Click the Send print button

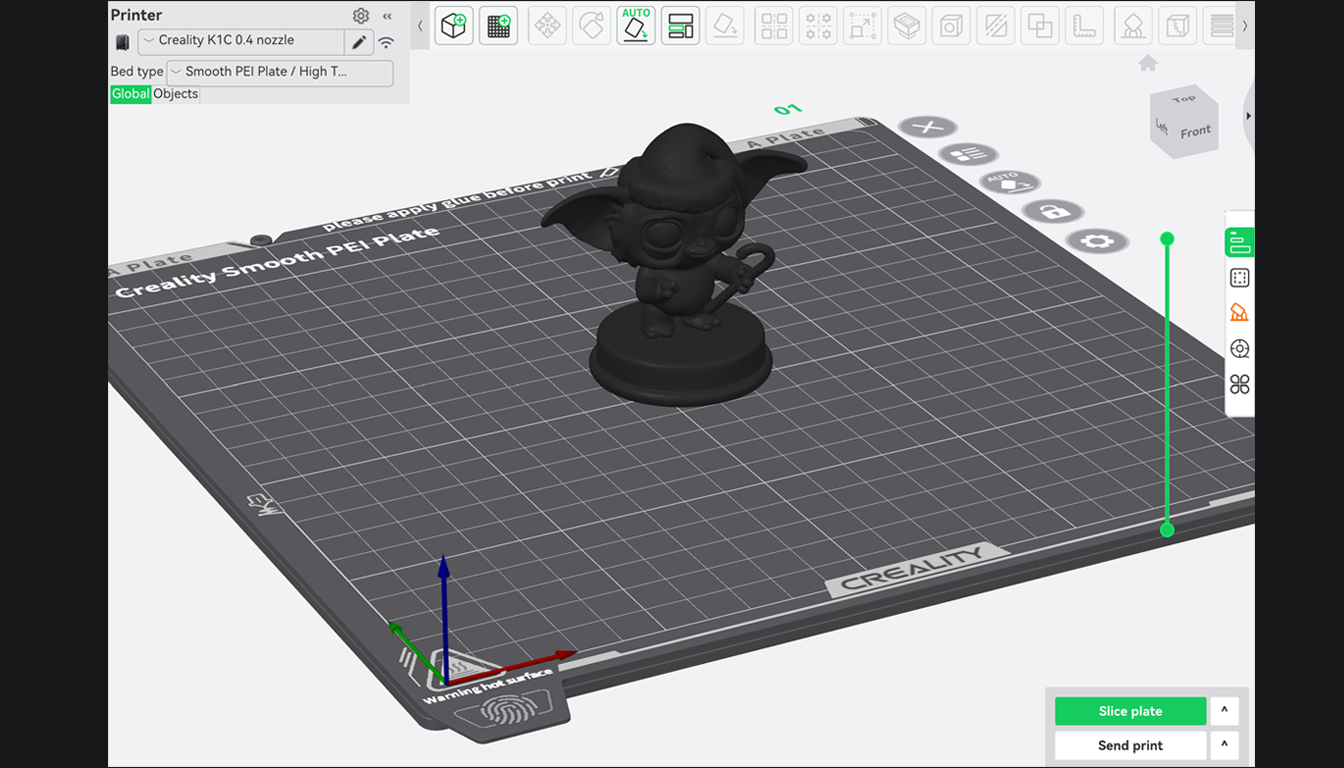[1130, 745]
